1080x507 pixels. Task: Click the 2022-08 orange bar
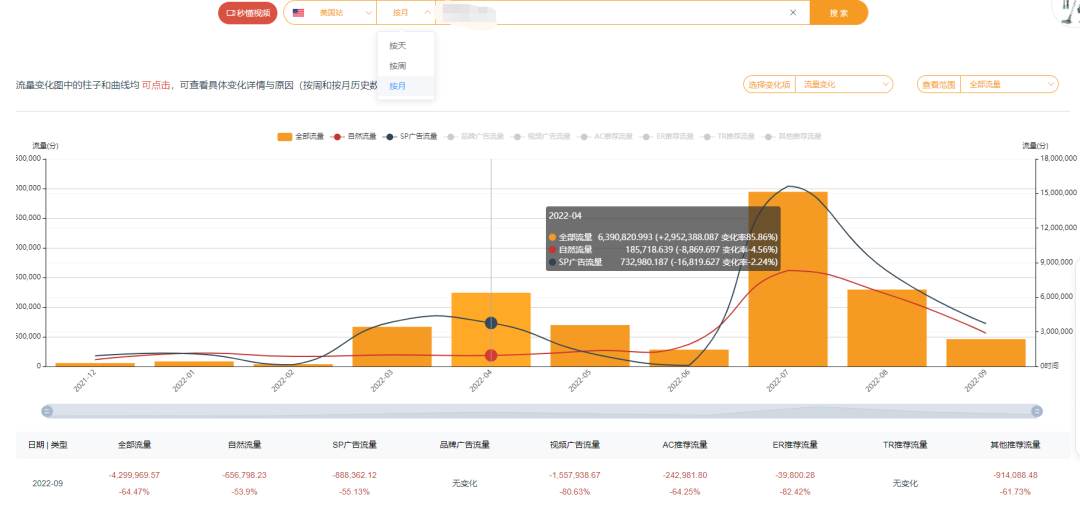pos(886,328)
